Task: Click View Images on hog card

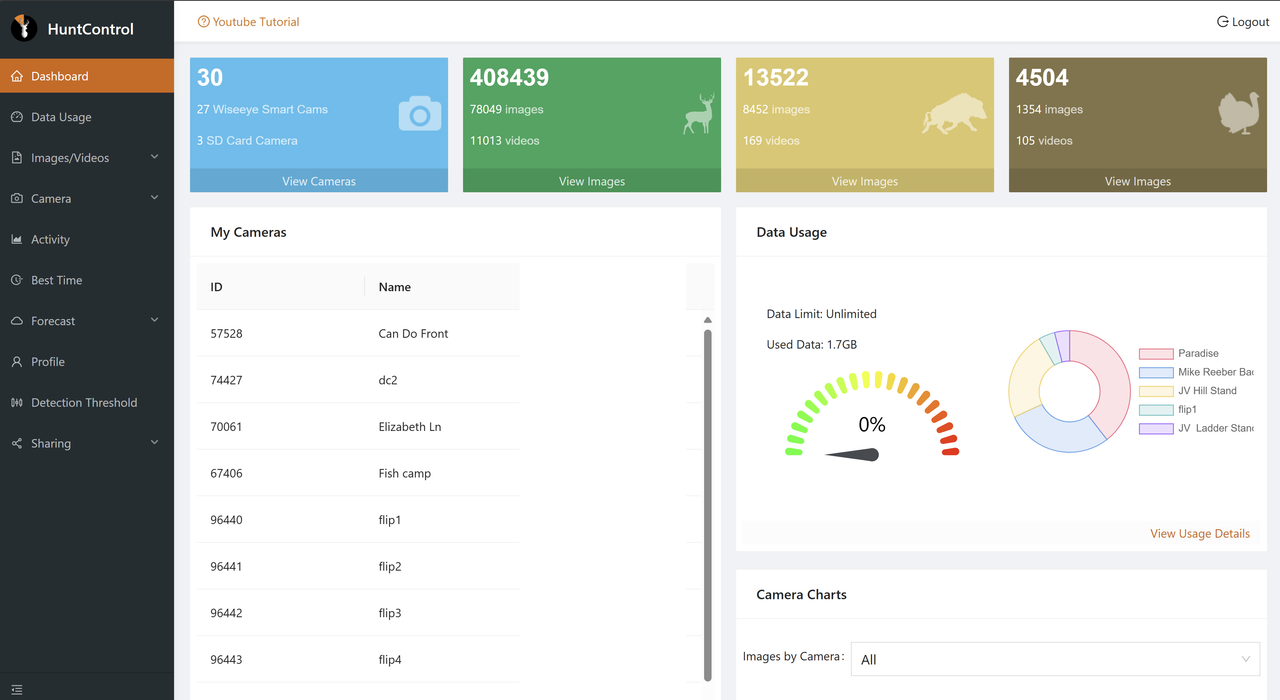Action: 865,181
